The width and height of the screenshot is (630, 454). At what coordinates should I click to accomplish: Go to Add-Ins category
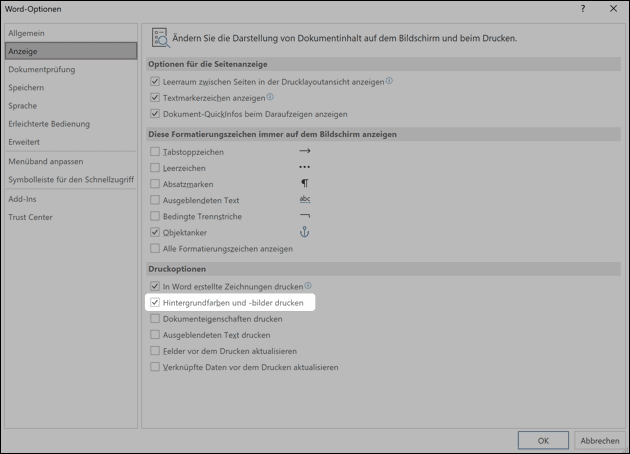[71, 199]
